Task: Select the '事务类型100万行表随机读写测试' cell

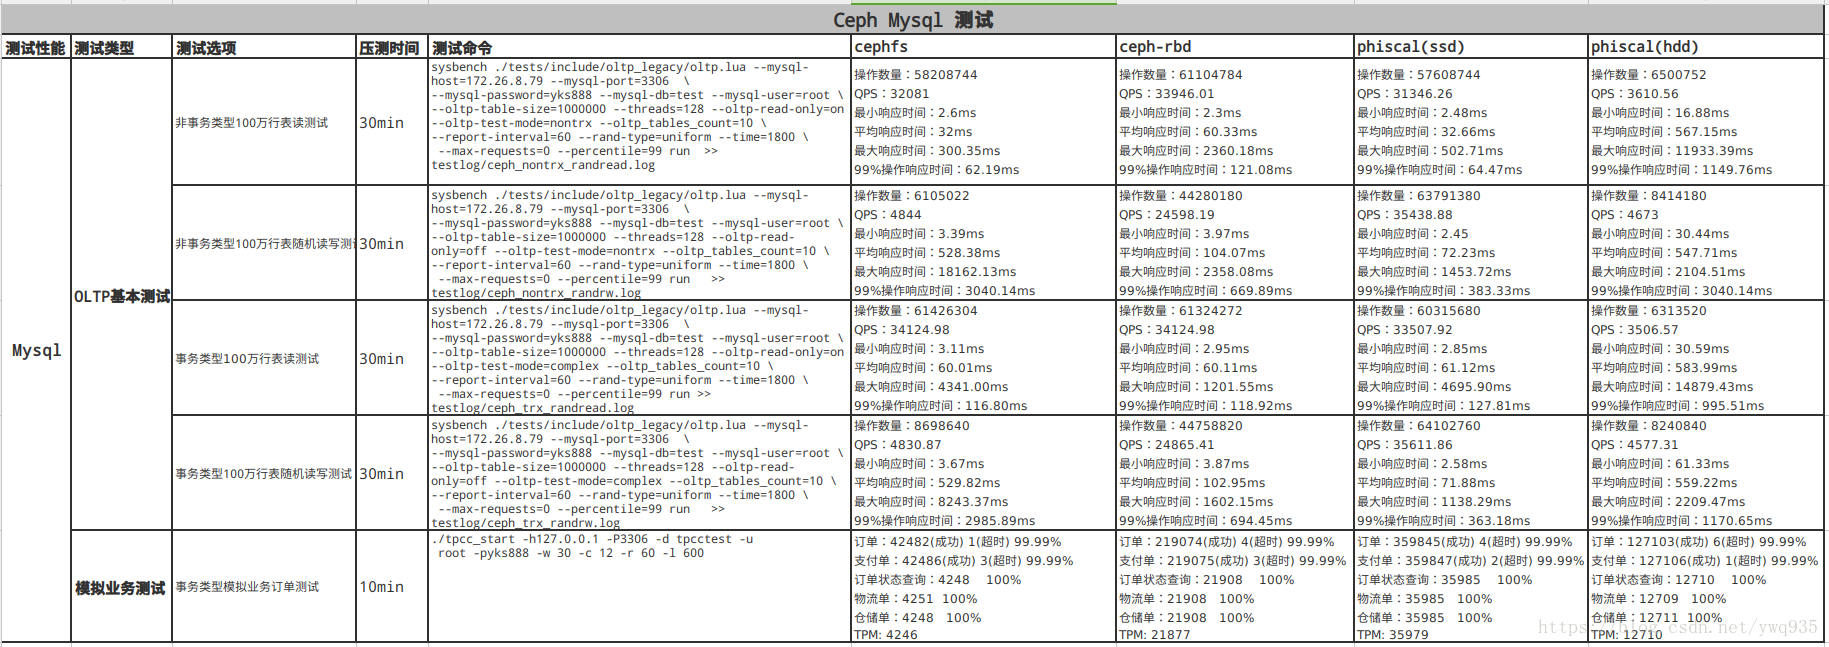Action: pos(264,473)
